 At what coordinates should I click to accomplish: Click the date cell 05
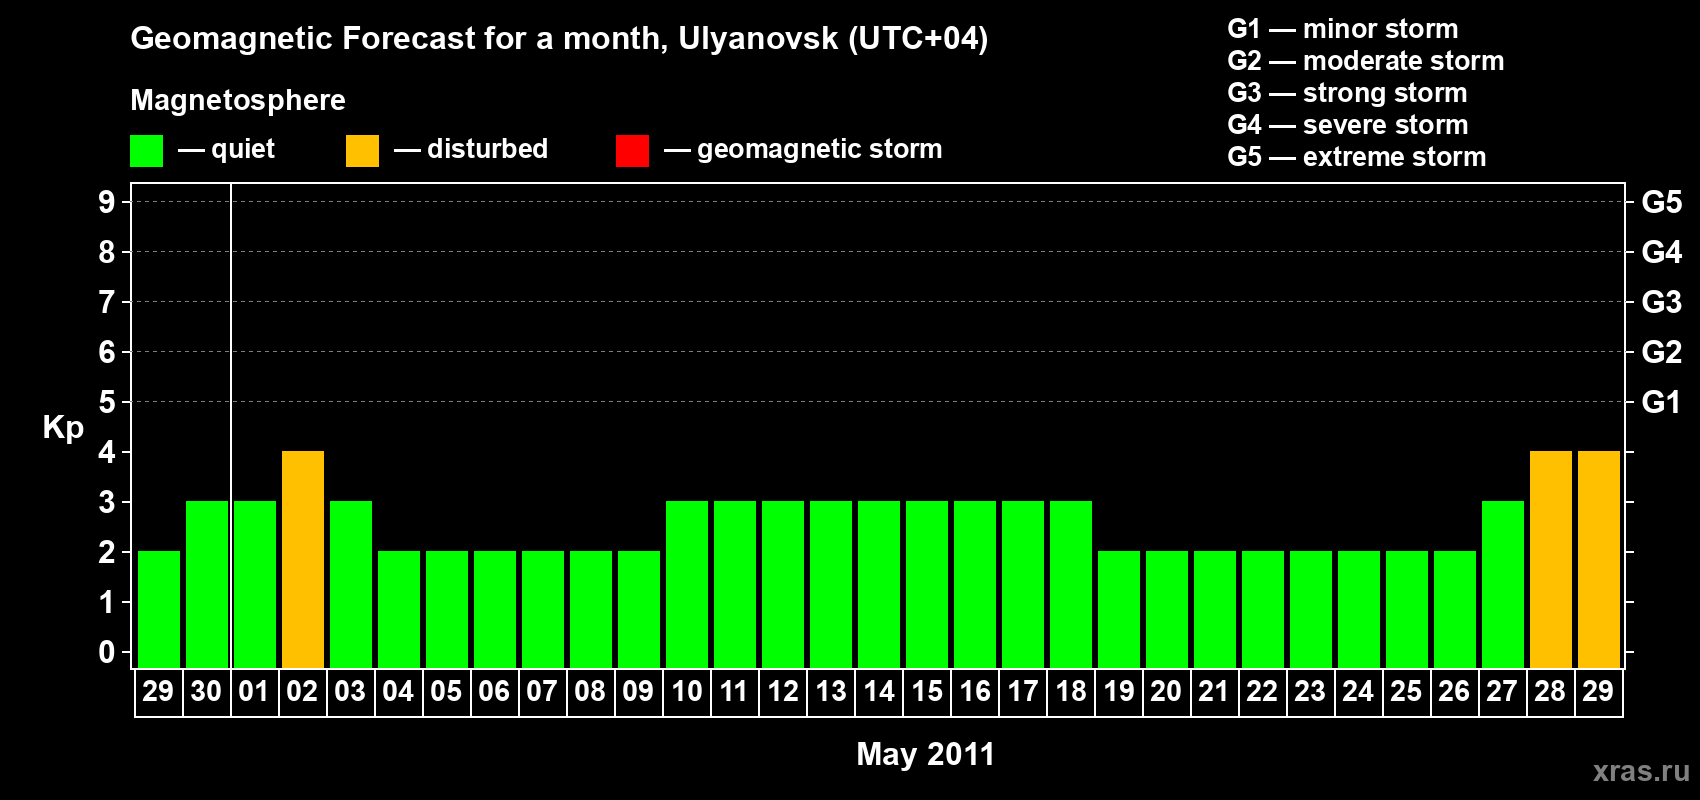pos(446,692)
